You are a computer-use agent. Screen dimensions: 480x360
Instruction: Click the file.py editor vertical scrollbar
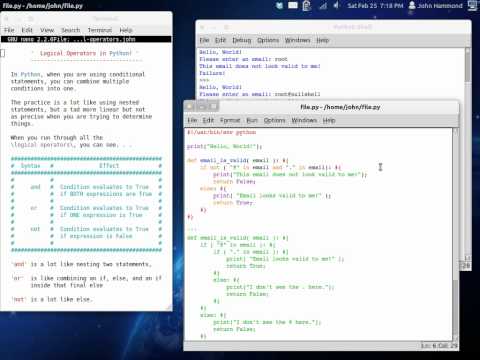[455, 234]
